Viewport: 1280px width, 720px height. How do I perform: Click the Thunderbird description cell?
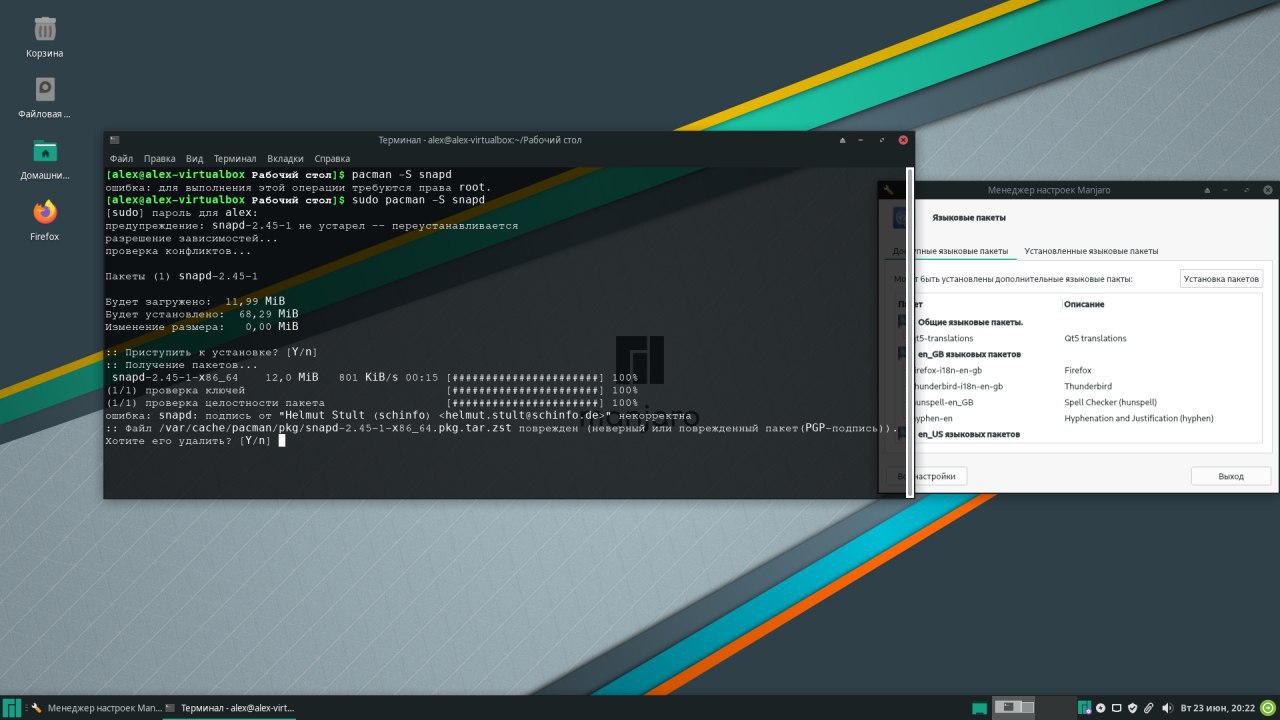pyautogui.click(x=1090, y=386)
